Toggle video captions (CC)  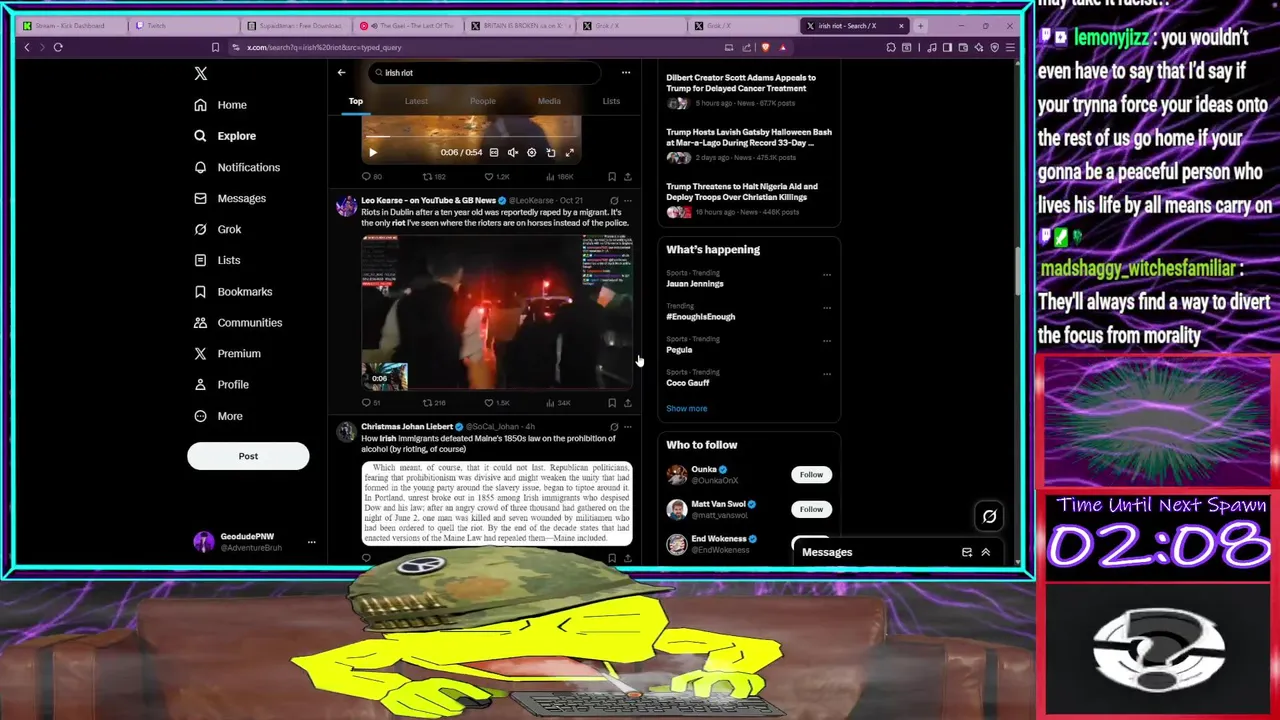pos(494,152)
